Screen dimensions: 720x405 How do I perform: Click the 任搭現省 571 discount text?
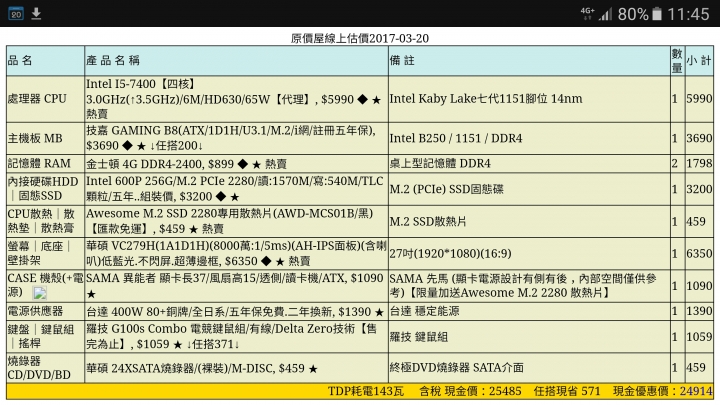(x=567, y=391)
